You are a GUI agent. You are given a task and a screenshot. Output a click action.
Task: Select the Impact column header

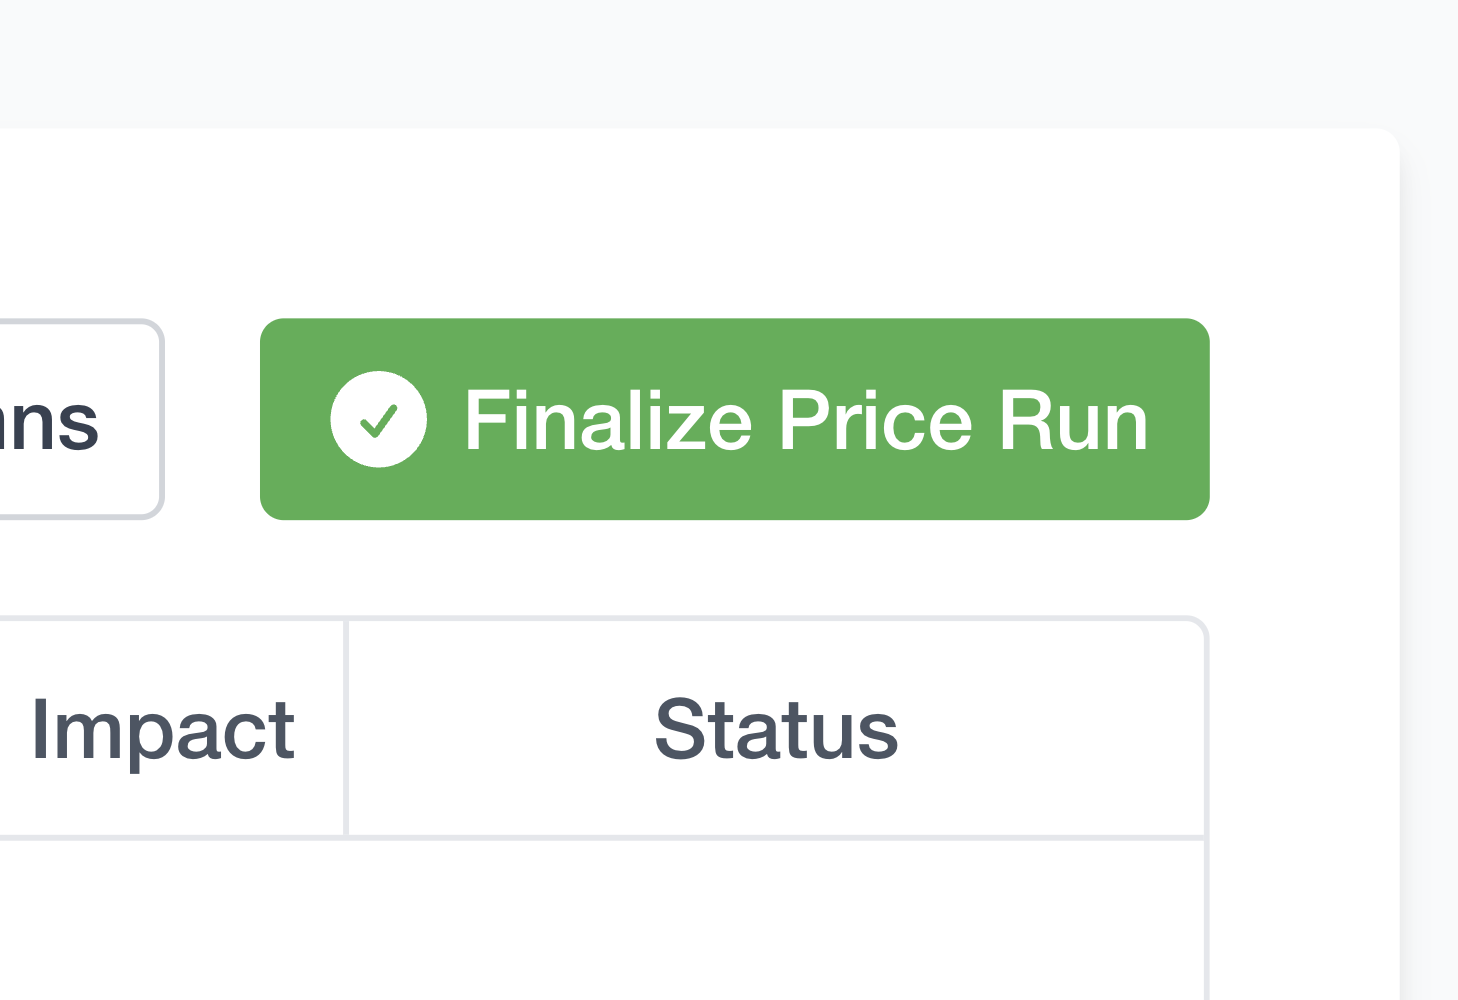click(x=171, y=728)
